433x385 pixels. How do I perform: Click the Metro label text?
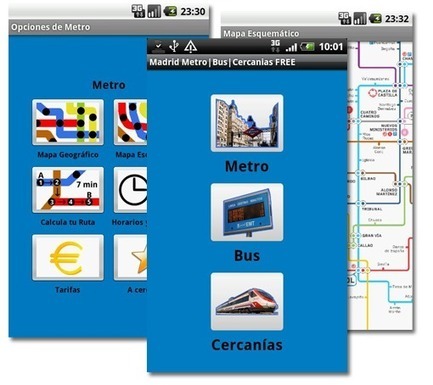(247, 166)
